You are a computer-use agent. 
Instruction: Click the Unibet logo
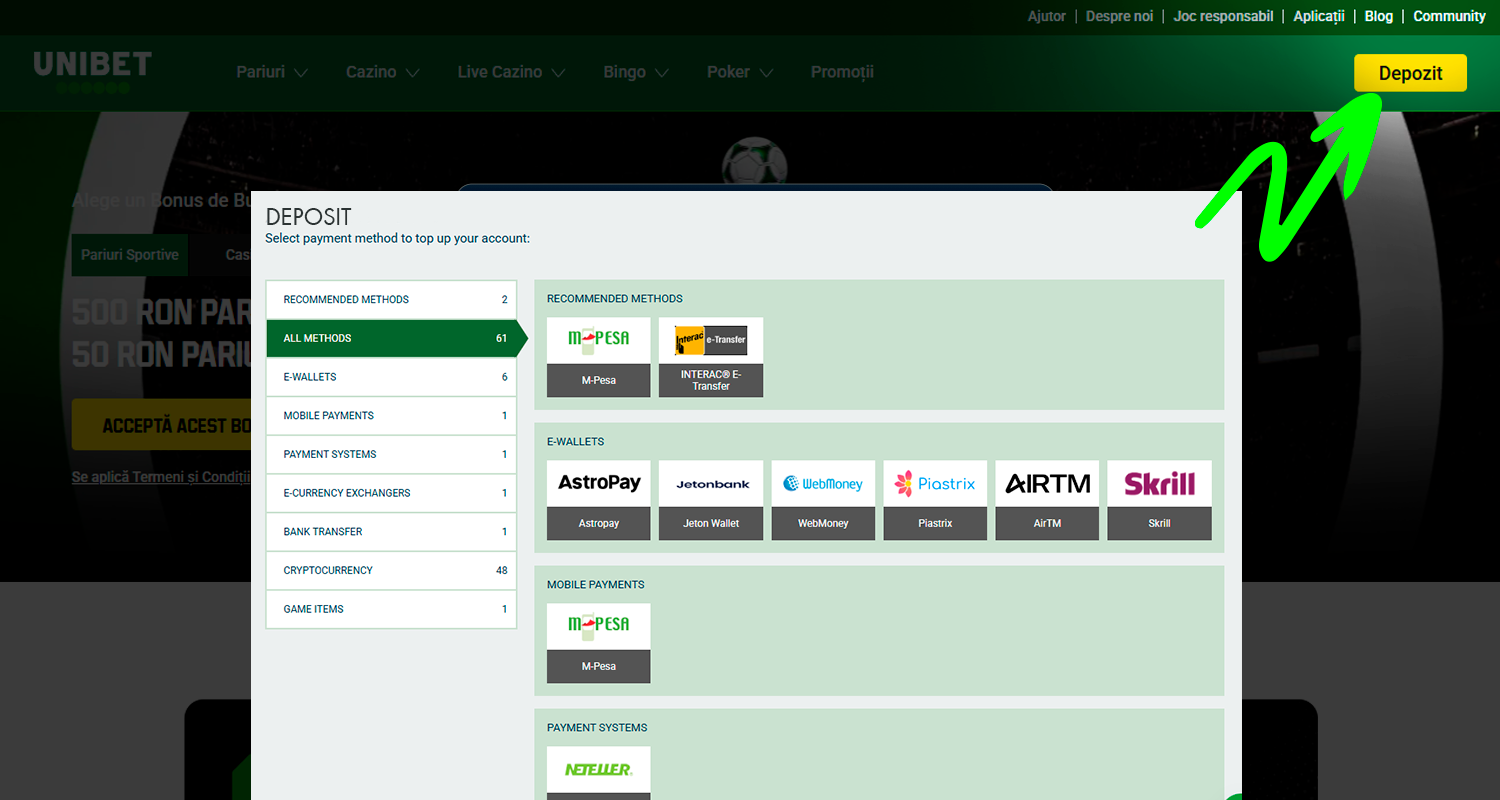[92, 72]
